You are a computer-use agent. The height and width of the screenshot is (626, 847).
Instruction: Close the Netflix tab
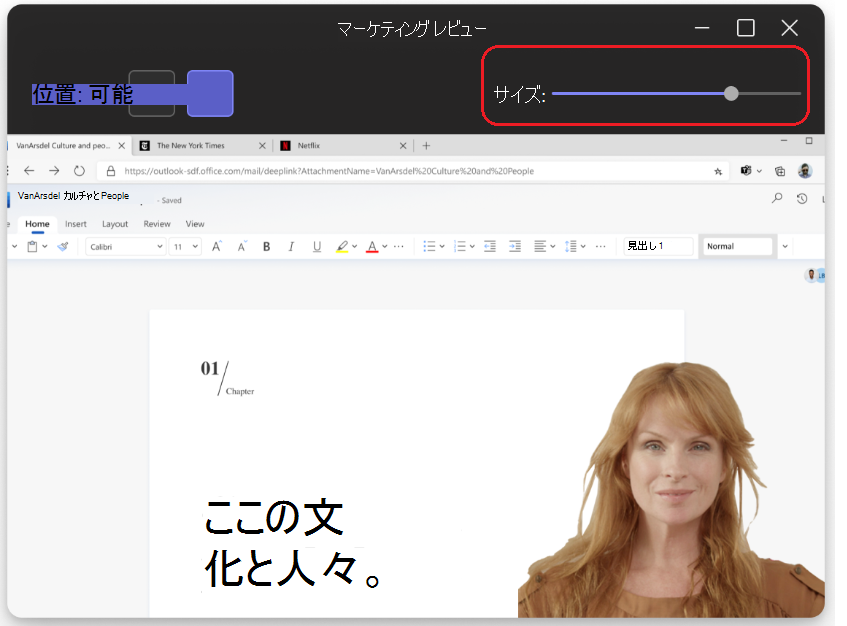403,146
